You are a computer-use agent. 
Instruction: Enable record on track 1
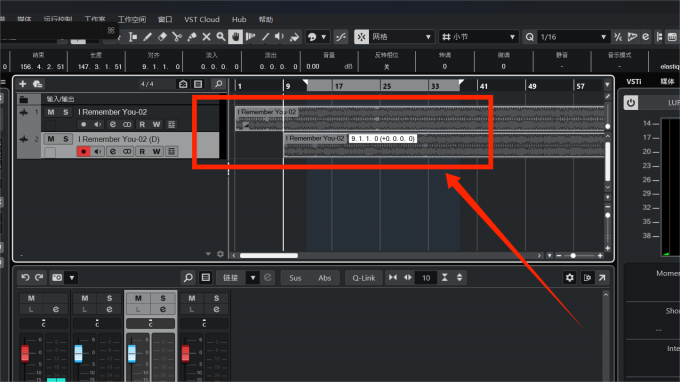click(x=84, y=124)
